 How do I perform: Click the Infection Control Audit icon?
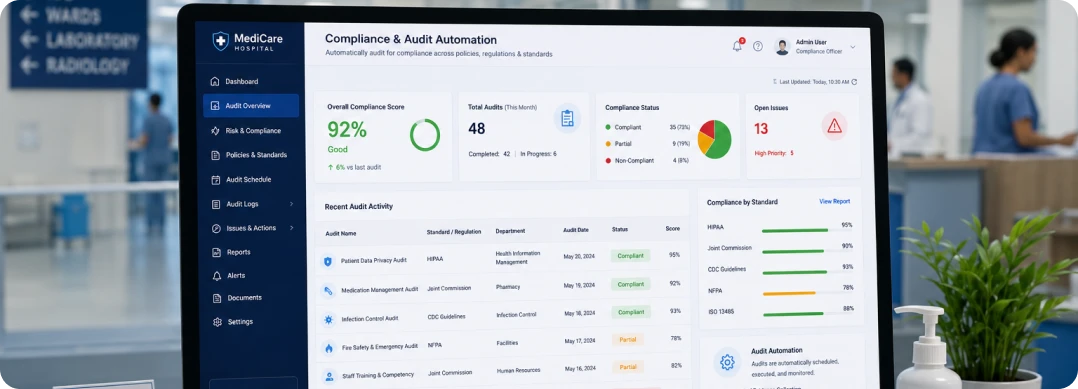[329, 320]
